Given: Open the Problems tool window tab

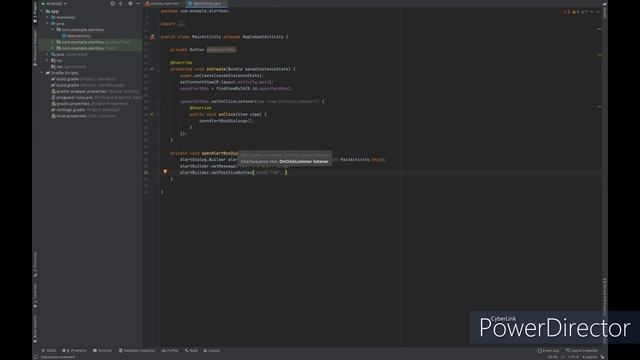Looking at the screenshot, I should point(74,351).
